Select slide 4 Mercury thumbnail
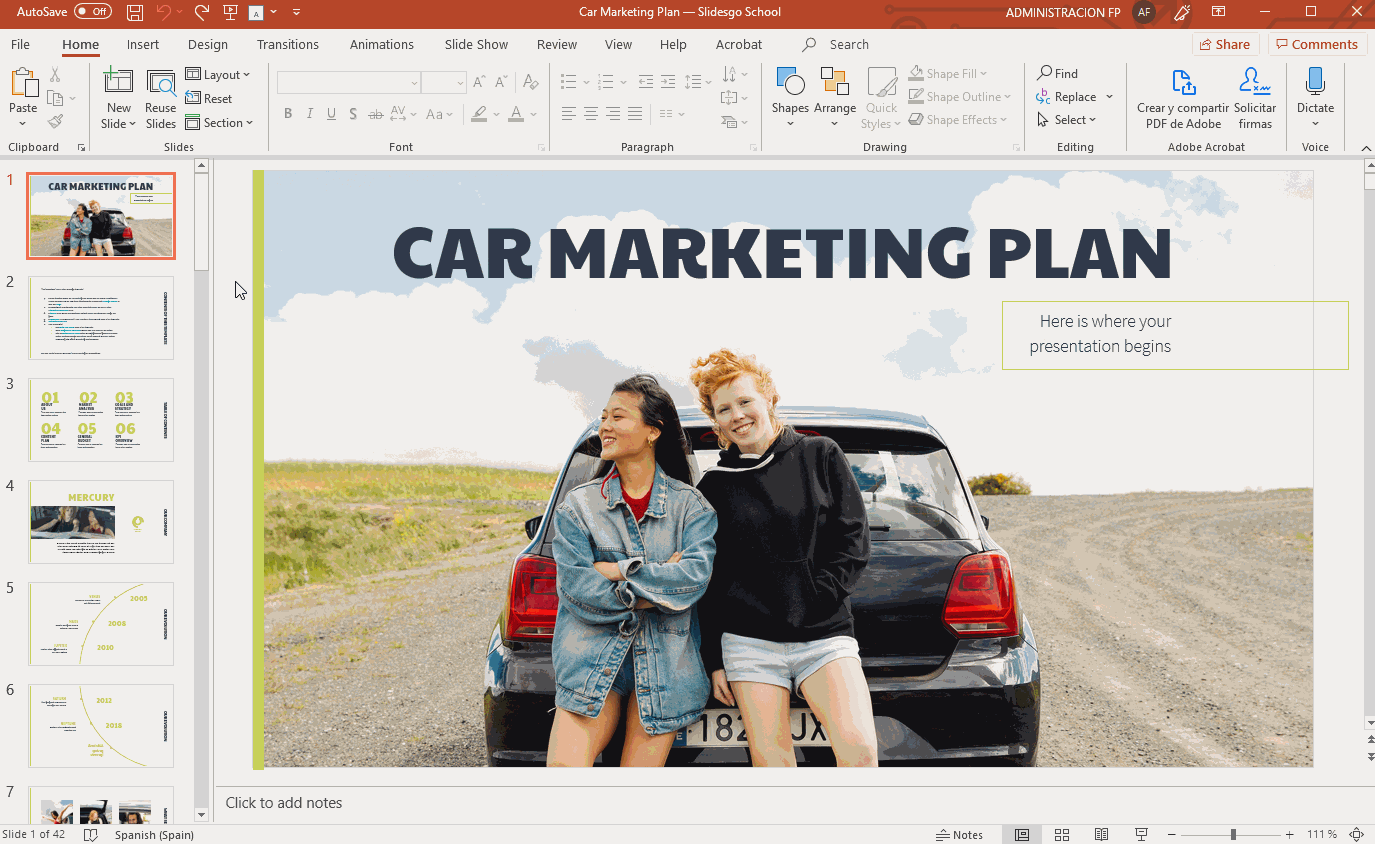Viewport: 1375px width, 844px height. click(x=101, y=521)
